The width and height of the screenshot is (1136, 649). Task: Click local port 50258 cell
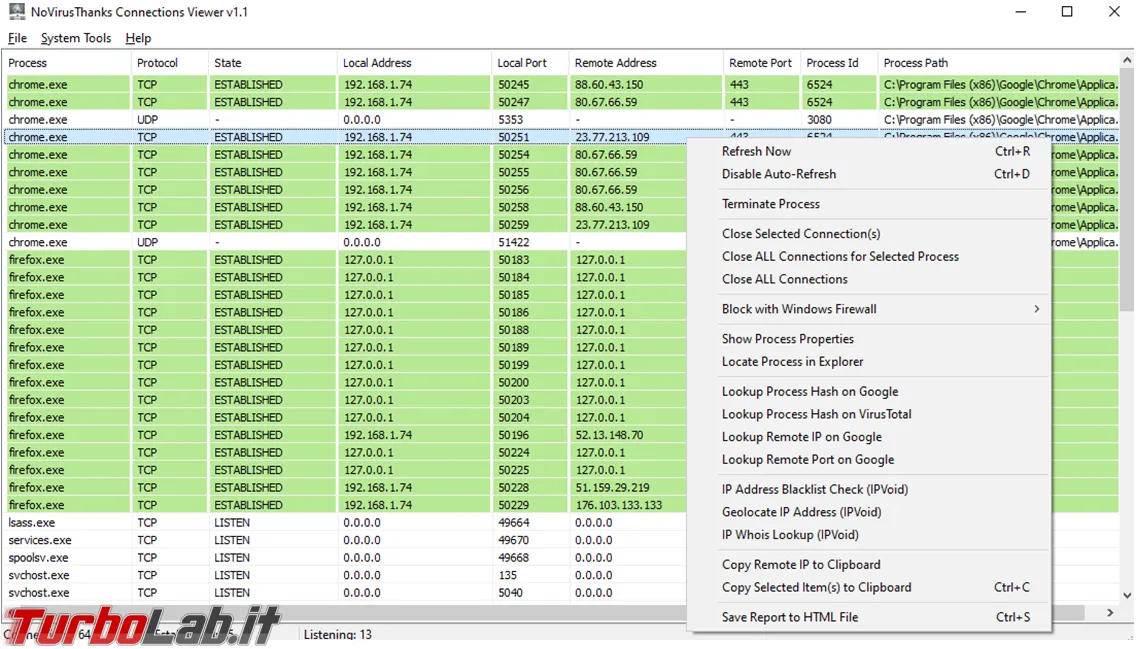click(514, 207)
